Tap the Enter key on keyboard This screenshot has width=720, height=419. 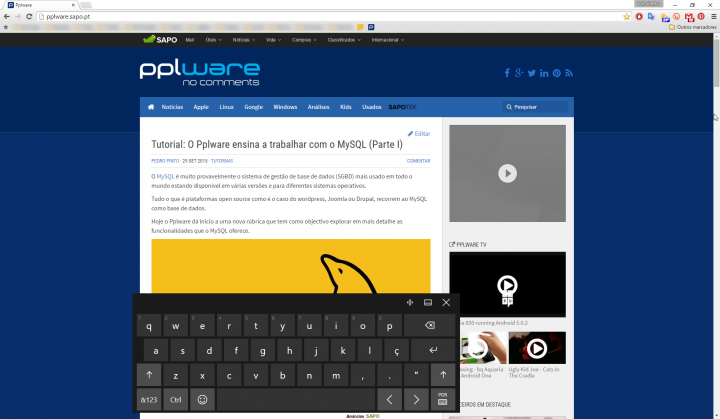coord(433,350)
